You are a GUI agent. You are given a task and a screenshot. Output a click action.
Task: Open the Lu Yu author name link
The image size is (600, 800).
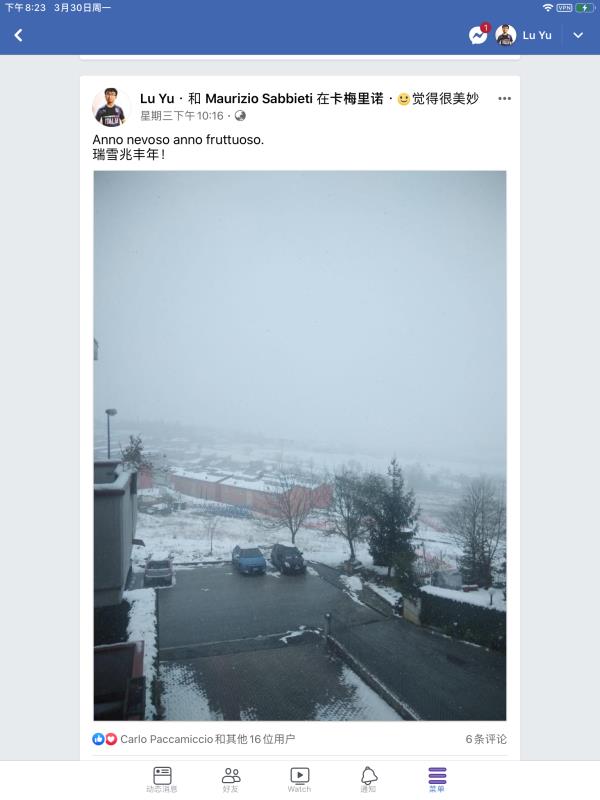(x=157, y=98)
